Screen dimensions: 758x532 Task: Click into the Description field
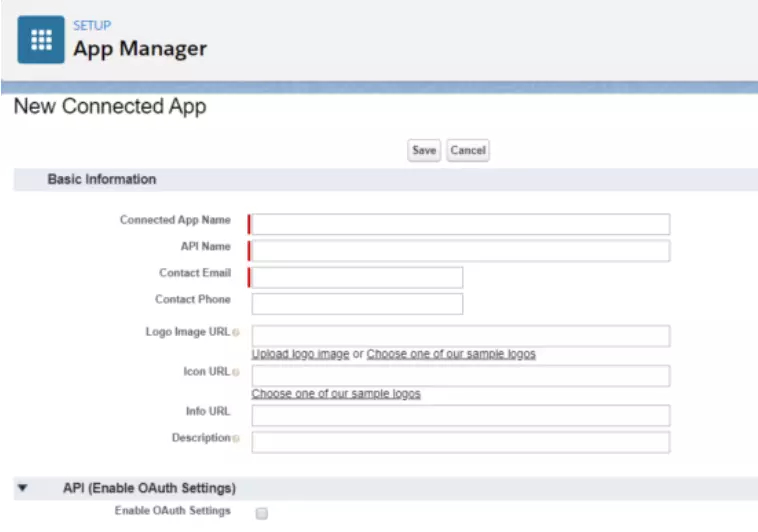point(460,442)
